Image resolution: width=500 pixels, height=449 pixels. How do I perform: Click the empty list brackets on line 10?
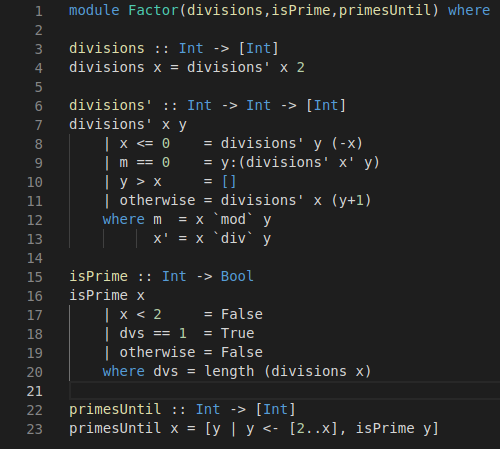[229, 182]
